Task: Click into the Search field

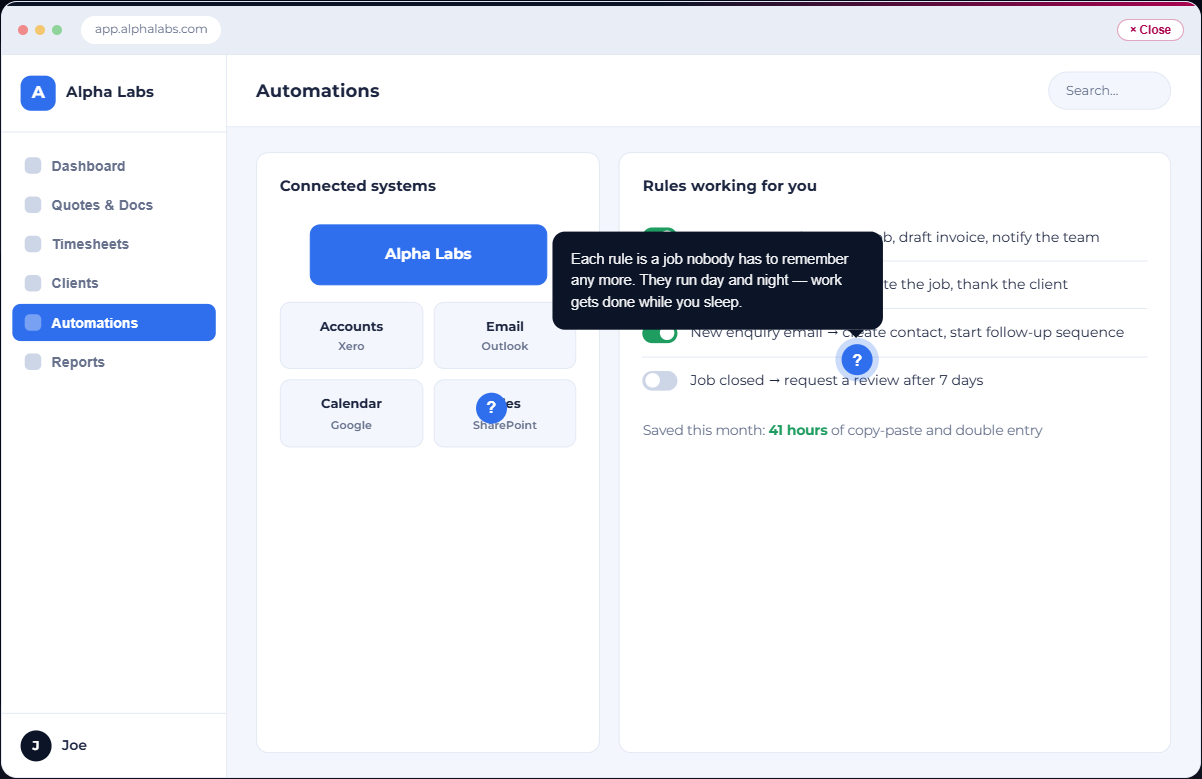Action: tap(1109, 91)
